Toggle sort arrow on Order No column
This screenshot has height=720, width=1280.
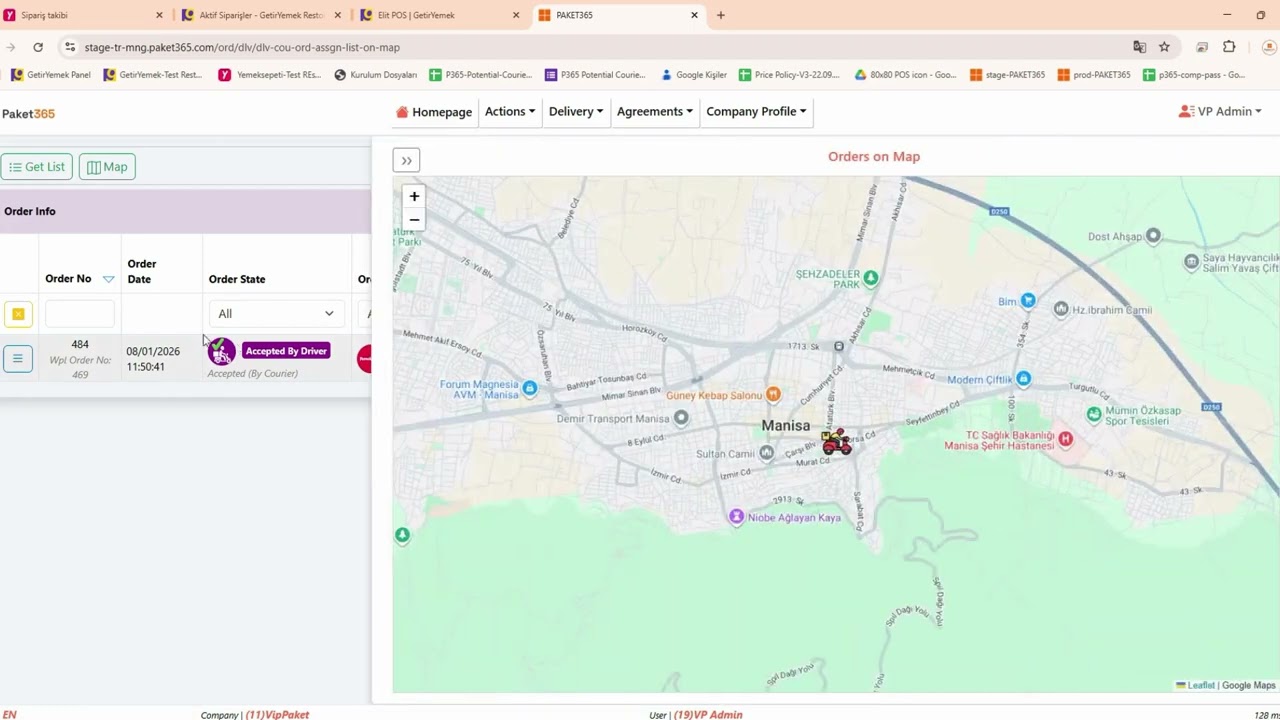[108, 279]
